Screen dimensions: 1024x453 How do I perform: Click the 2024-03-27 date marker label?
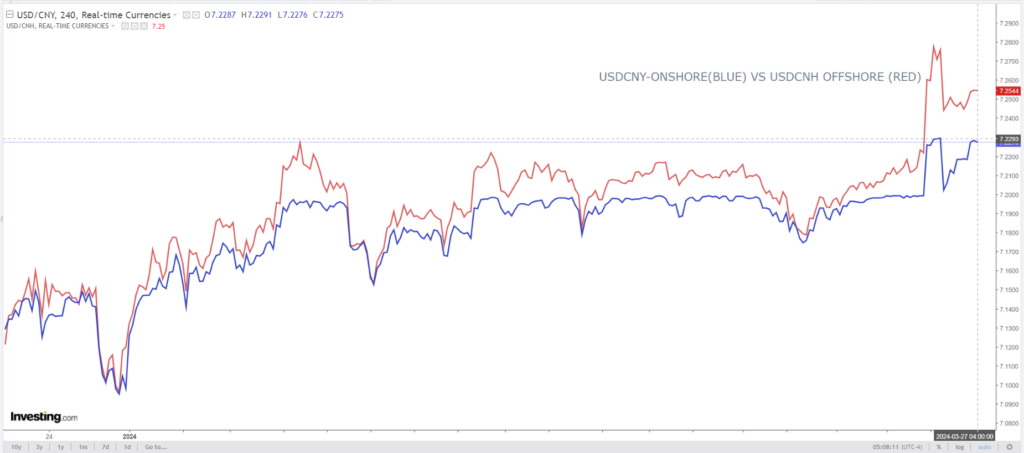coord(964,436)
